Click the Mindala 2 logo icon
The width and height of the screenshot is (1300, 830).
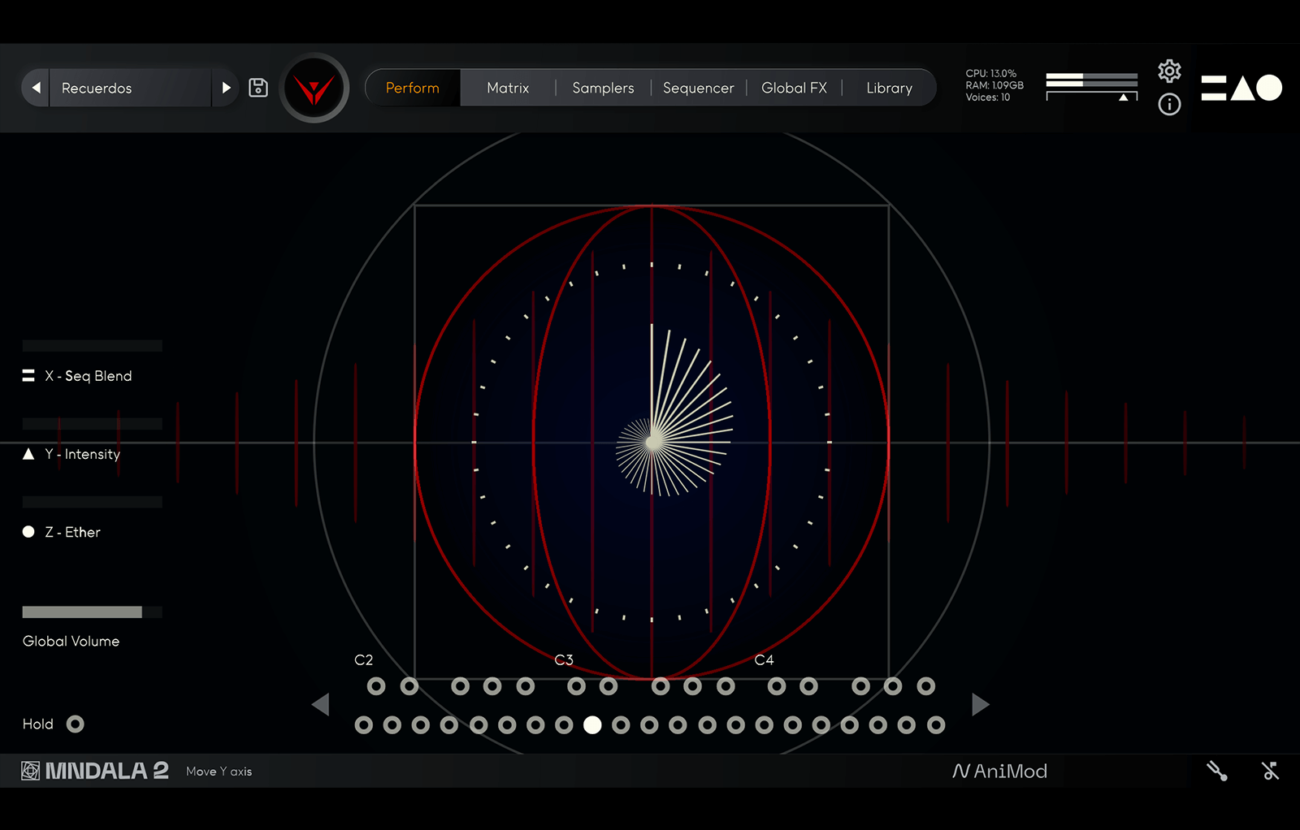click(31, 771)
